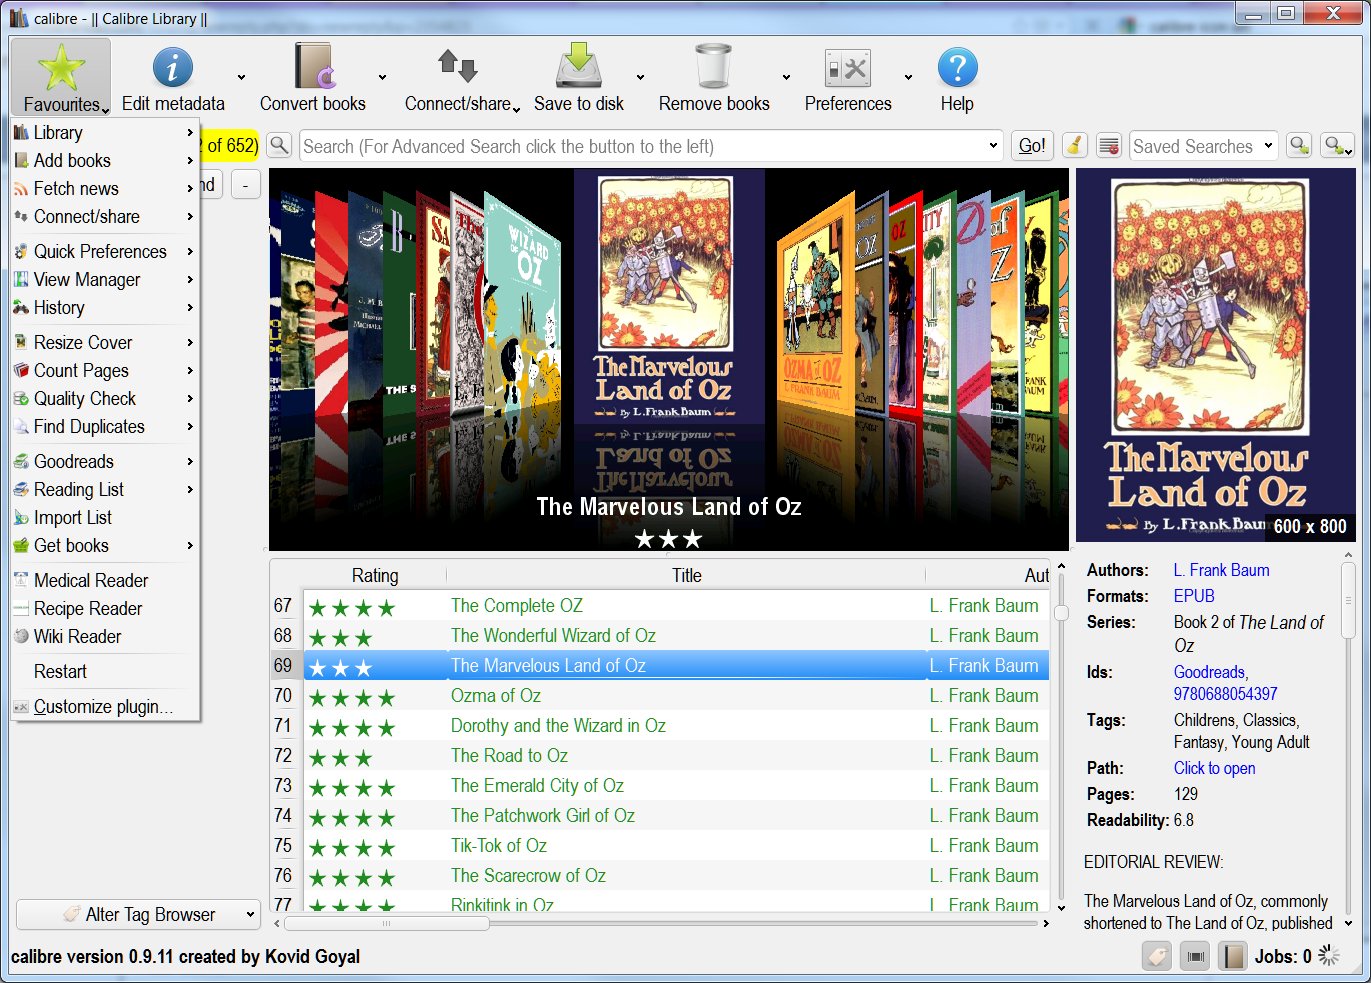1371x983 pixels.
Task: Sort by the Rating column header
Action: [375, 575]
